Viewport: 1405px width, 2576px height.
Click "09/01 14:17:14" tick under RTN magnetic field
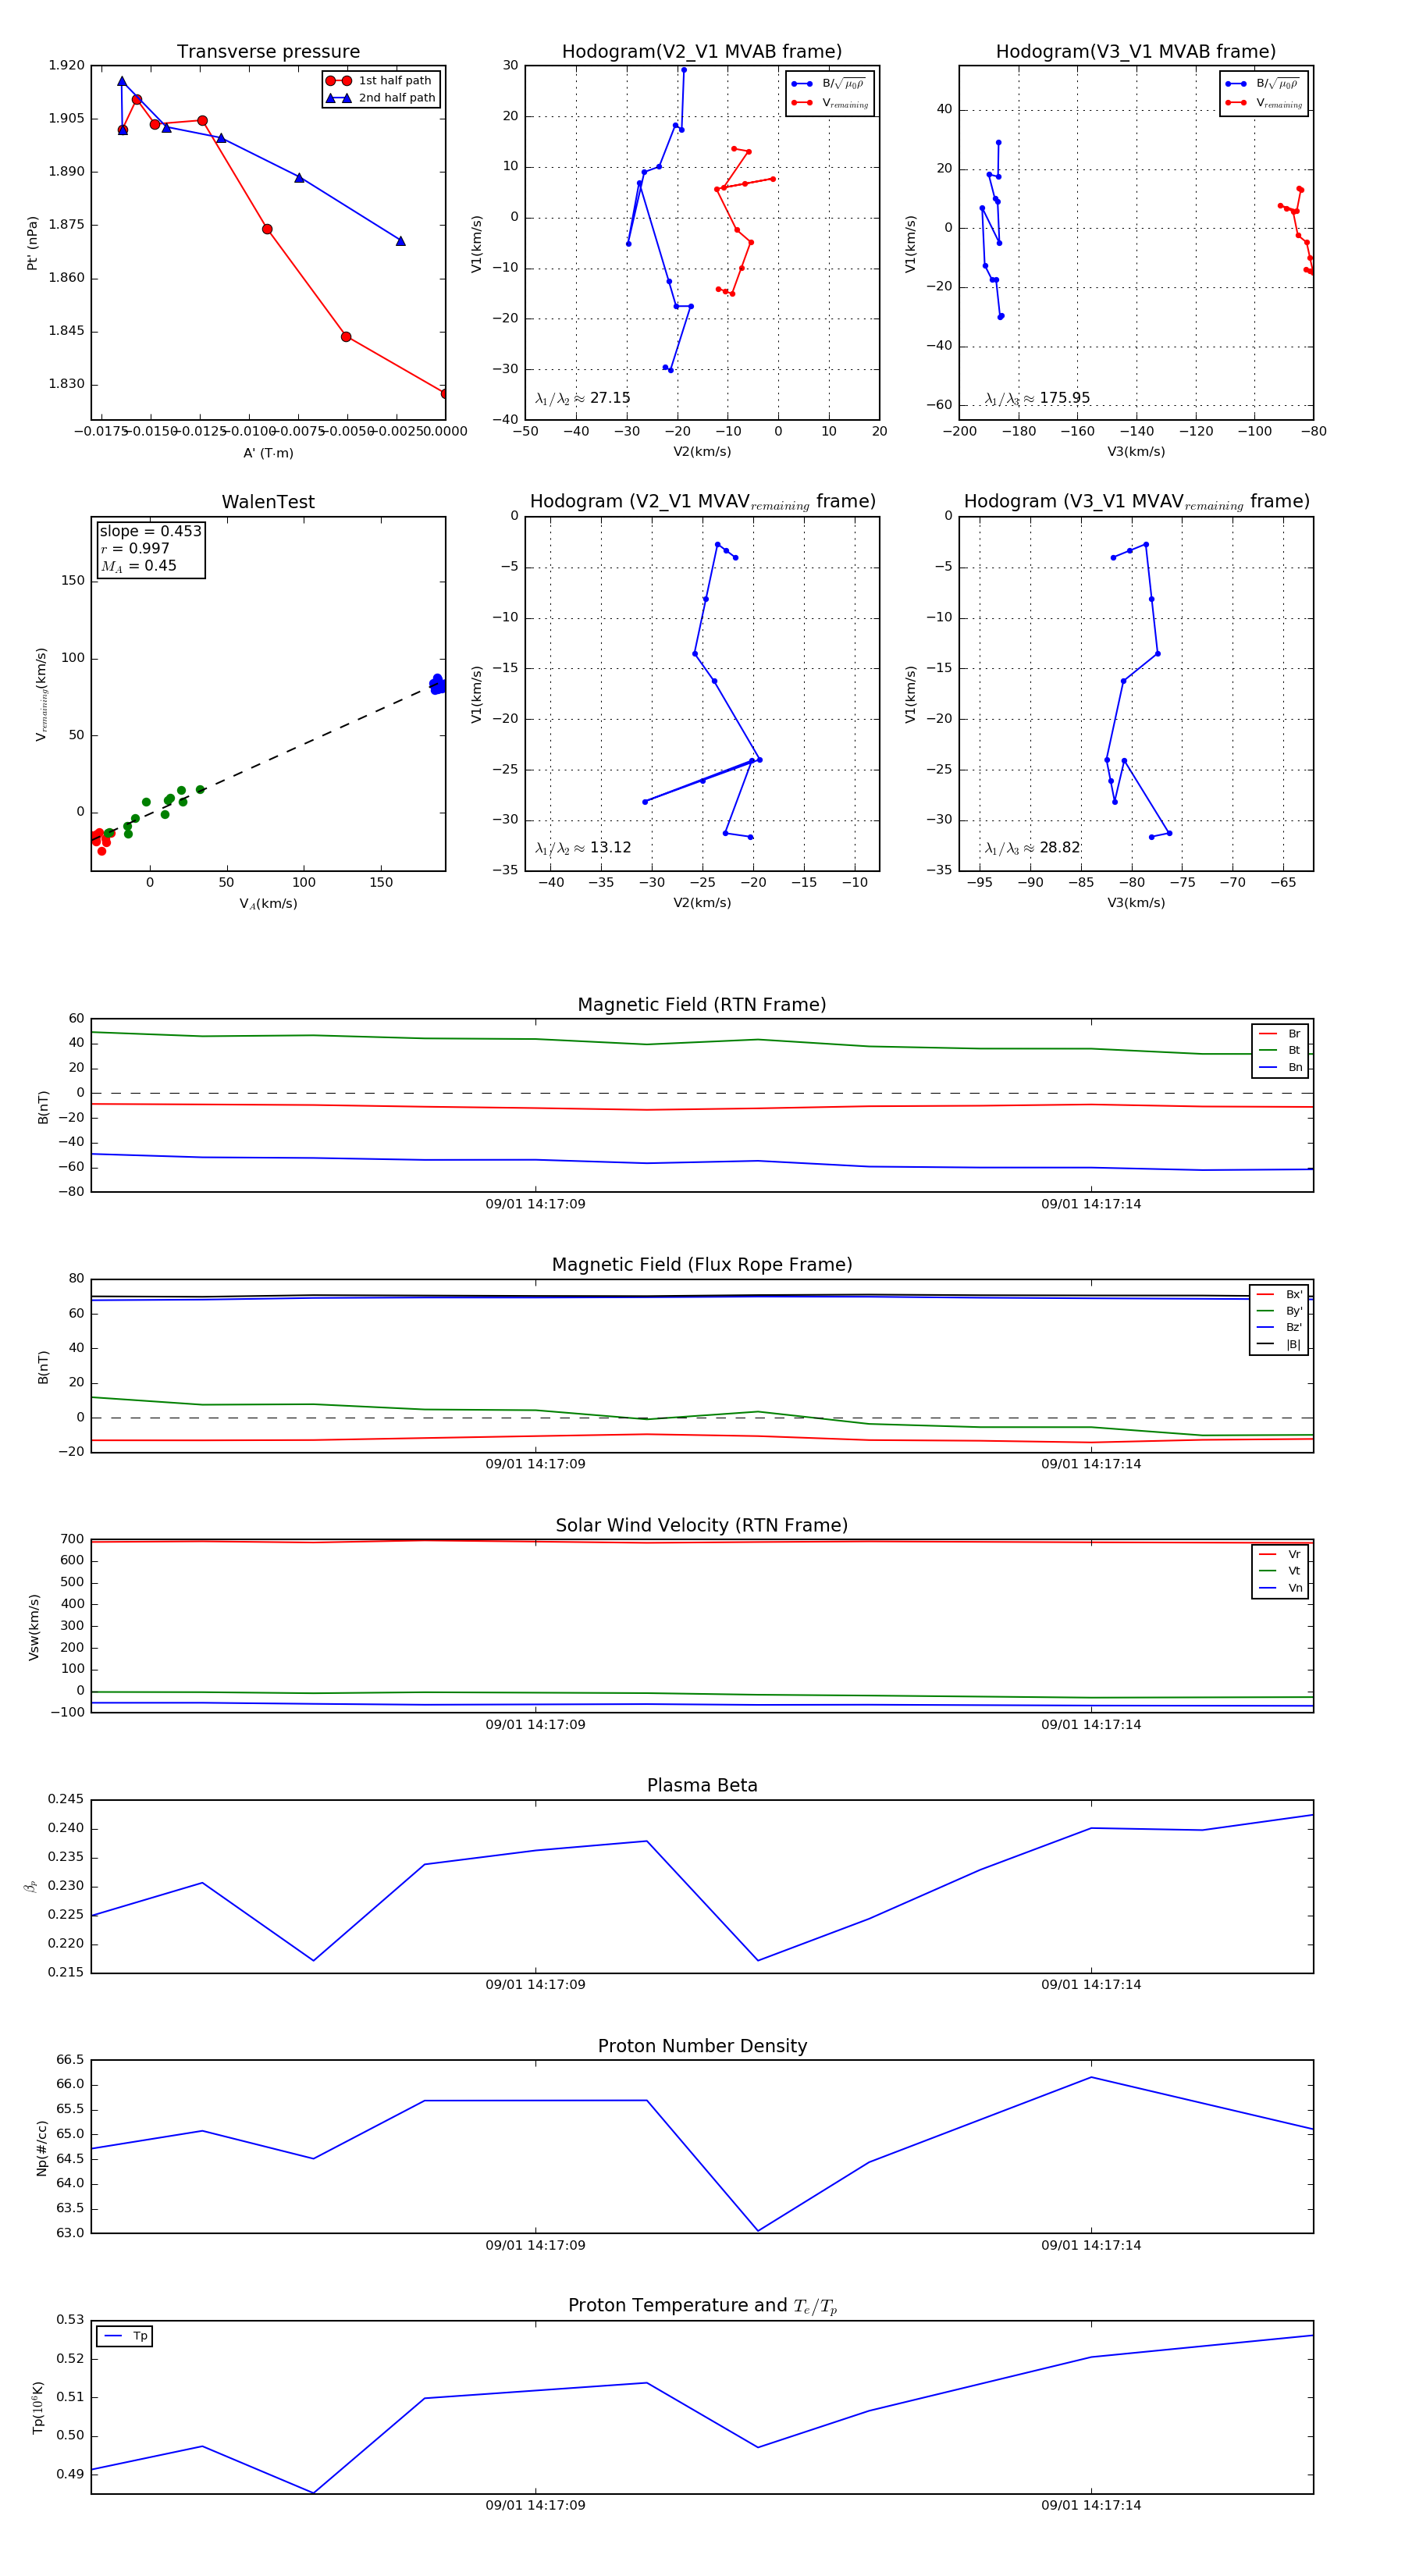(1091, 1204)
